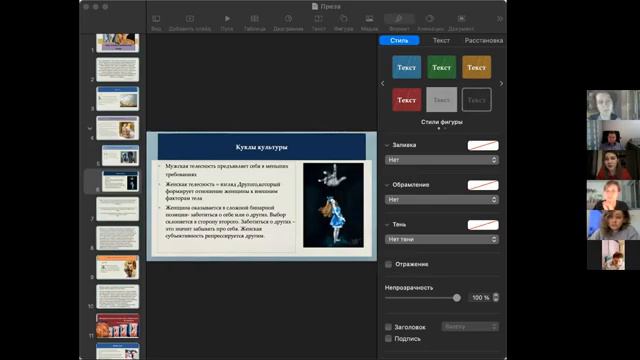This screenshot has width=640, height=360.
Task: Click the slide title Куклы культуры
Action: coord(262,147)
